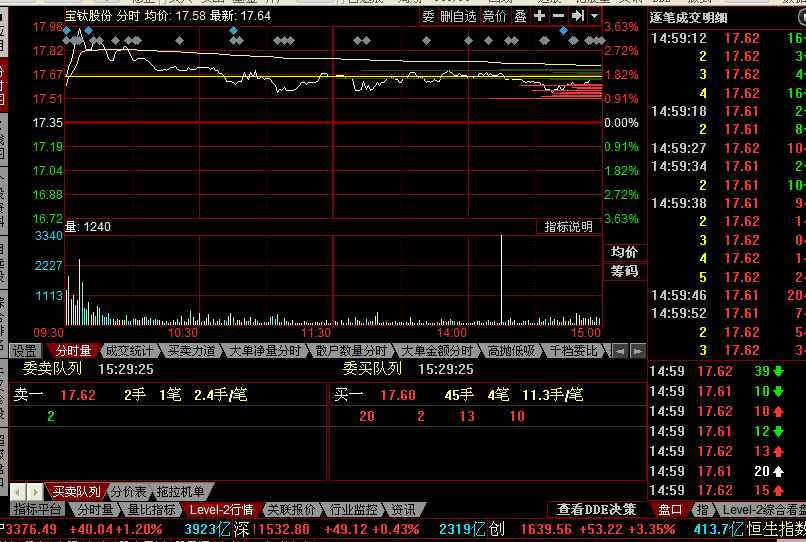The width and height of the screenshot is (806, 542).
Task: Click the 恒生指数 ticker label
Action: (776, 529)
